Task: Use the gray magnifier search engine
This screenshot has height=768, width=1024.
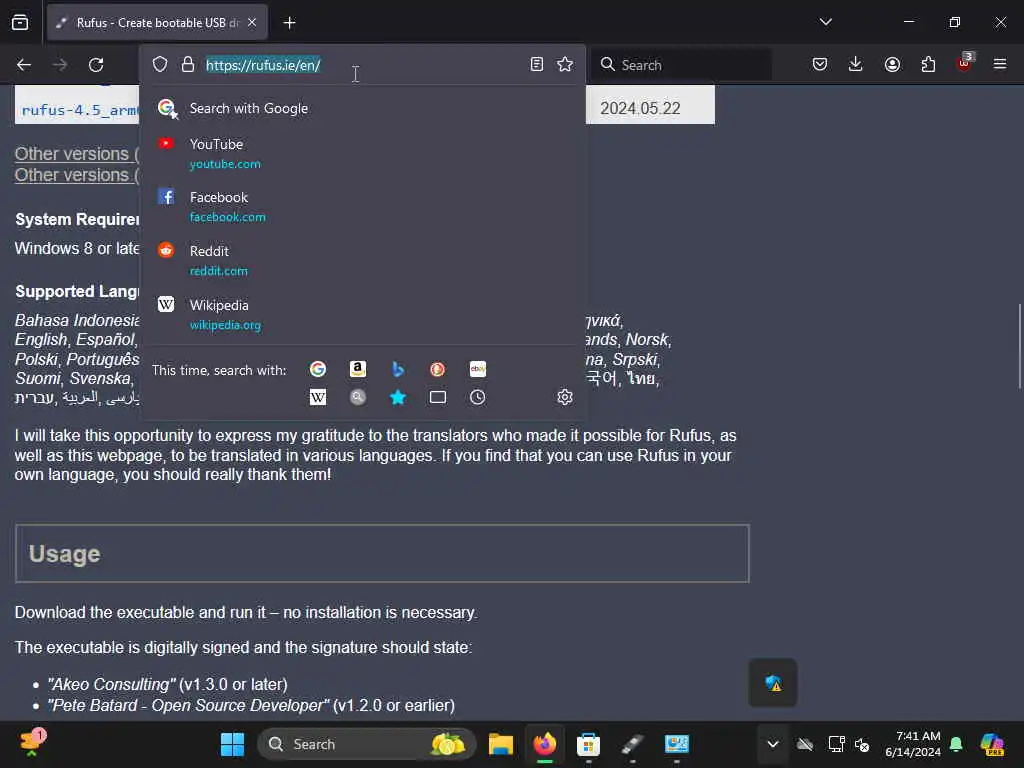Action: (358, 397)
